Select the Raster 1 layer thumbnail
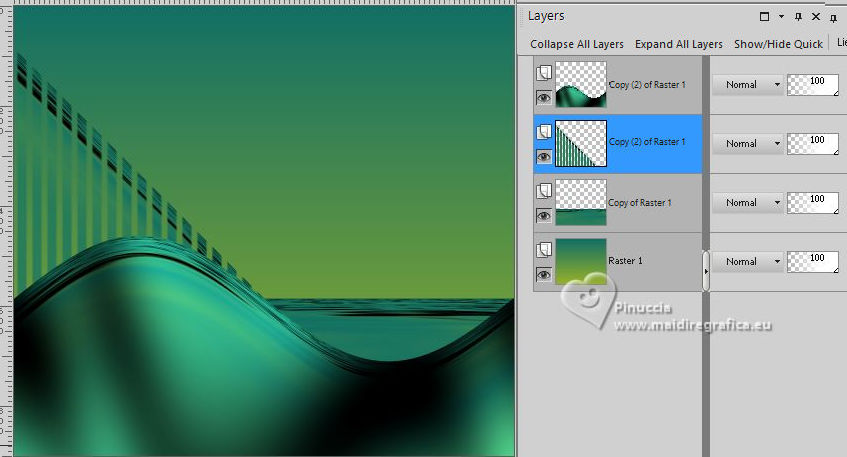847x457 pixels. click(x=581, y=261)
